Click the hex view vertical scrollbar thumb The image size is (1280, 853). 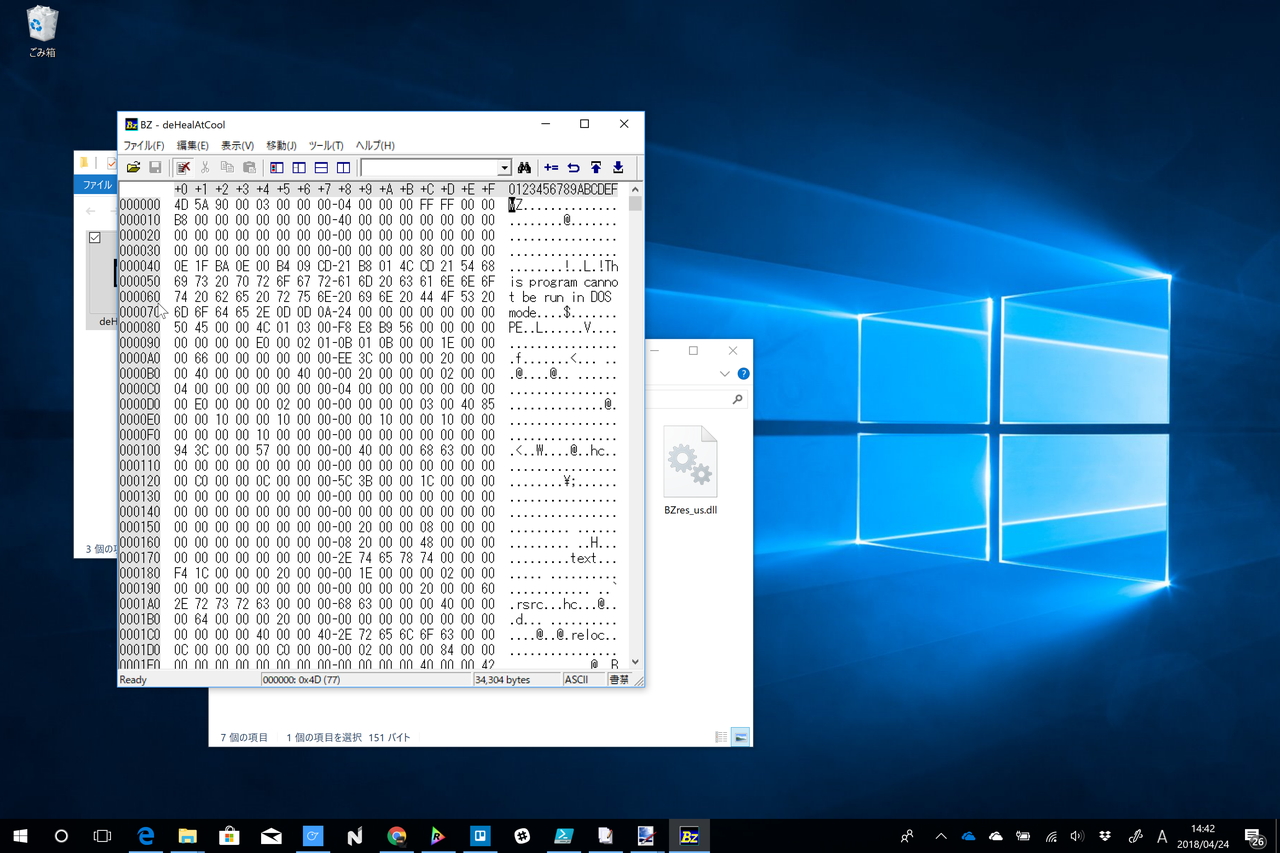point(635,203)
